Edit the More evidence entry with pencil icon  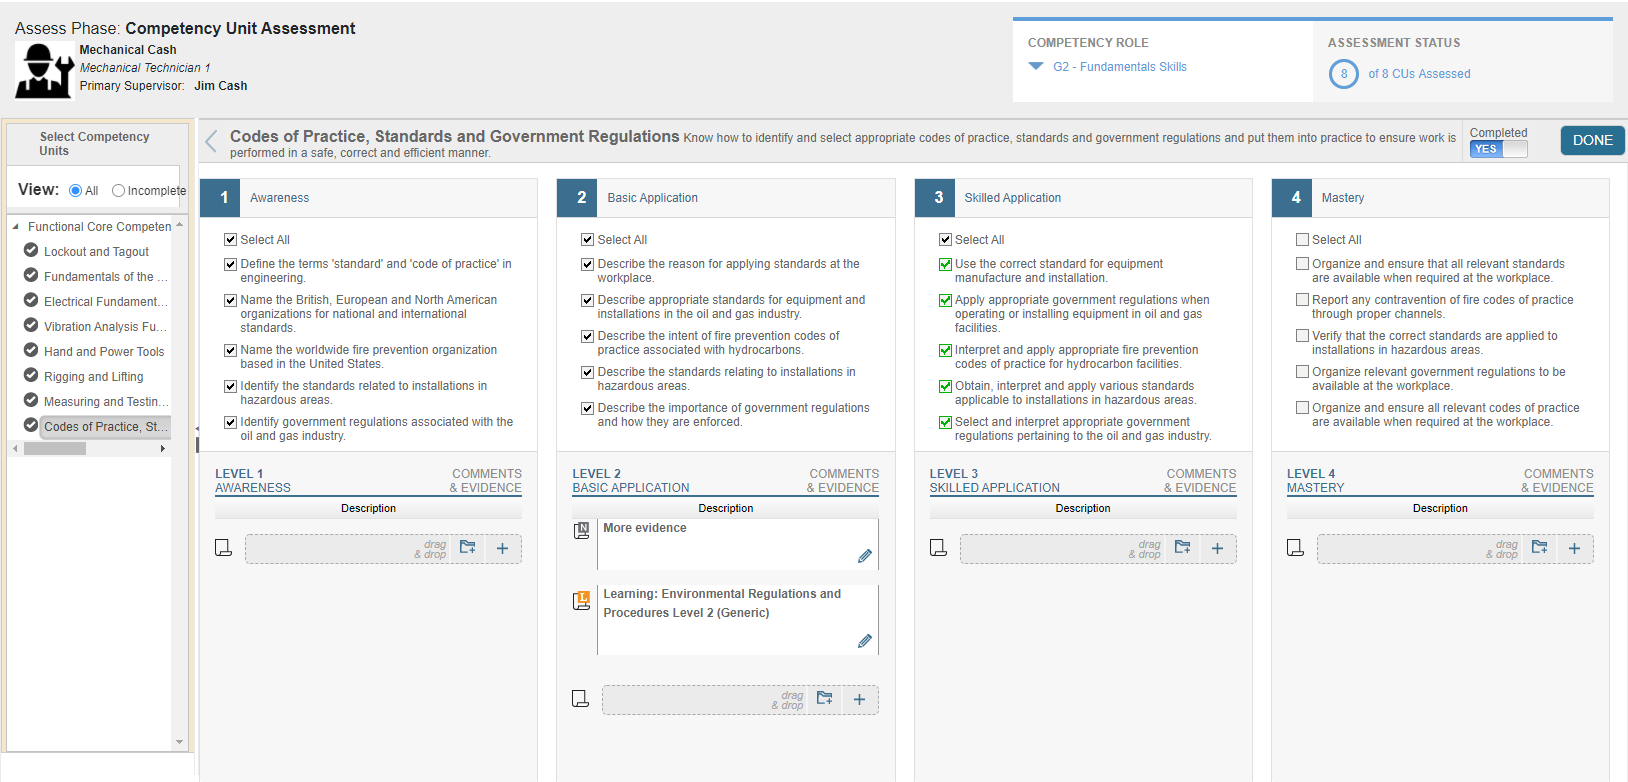(x=865, y=556)
